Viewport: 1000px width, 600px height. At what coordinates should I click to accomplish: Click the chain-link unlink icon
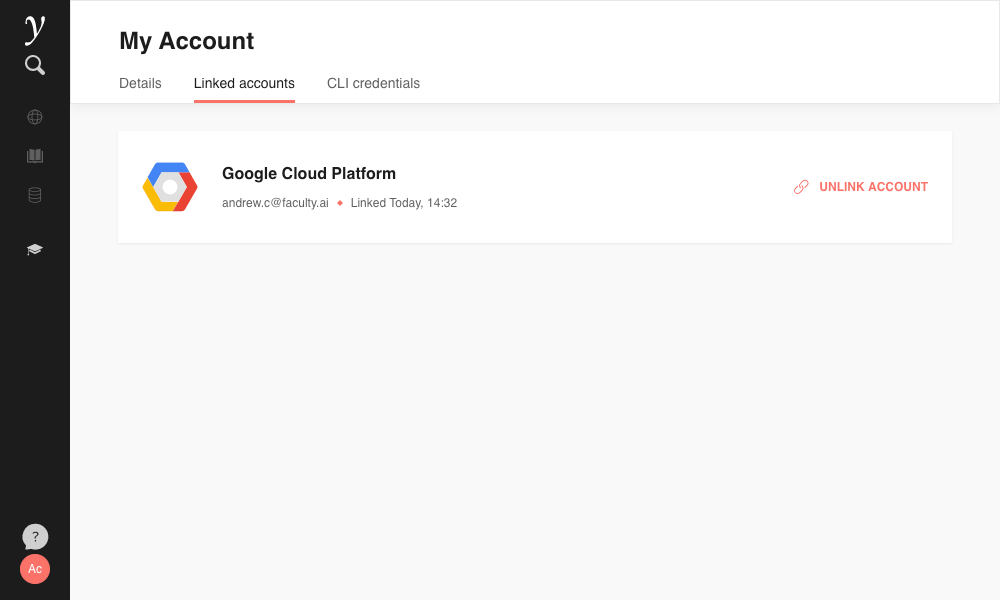(801, 187)
